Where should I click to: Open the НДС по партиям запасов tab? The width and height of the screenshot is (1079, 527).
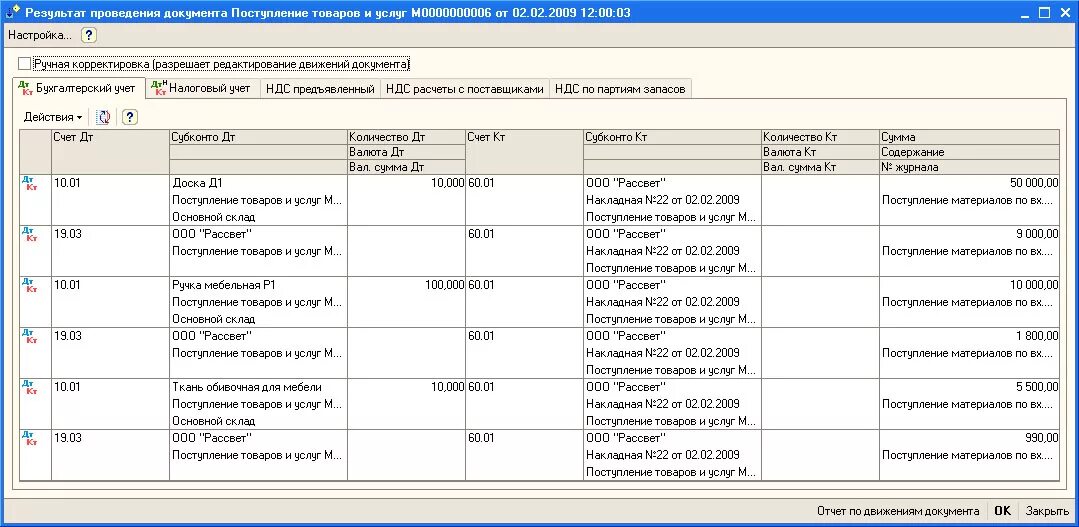[x=620, y=89]
